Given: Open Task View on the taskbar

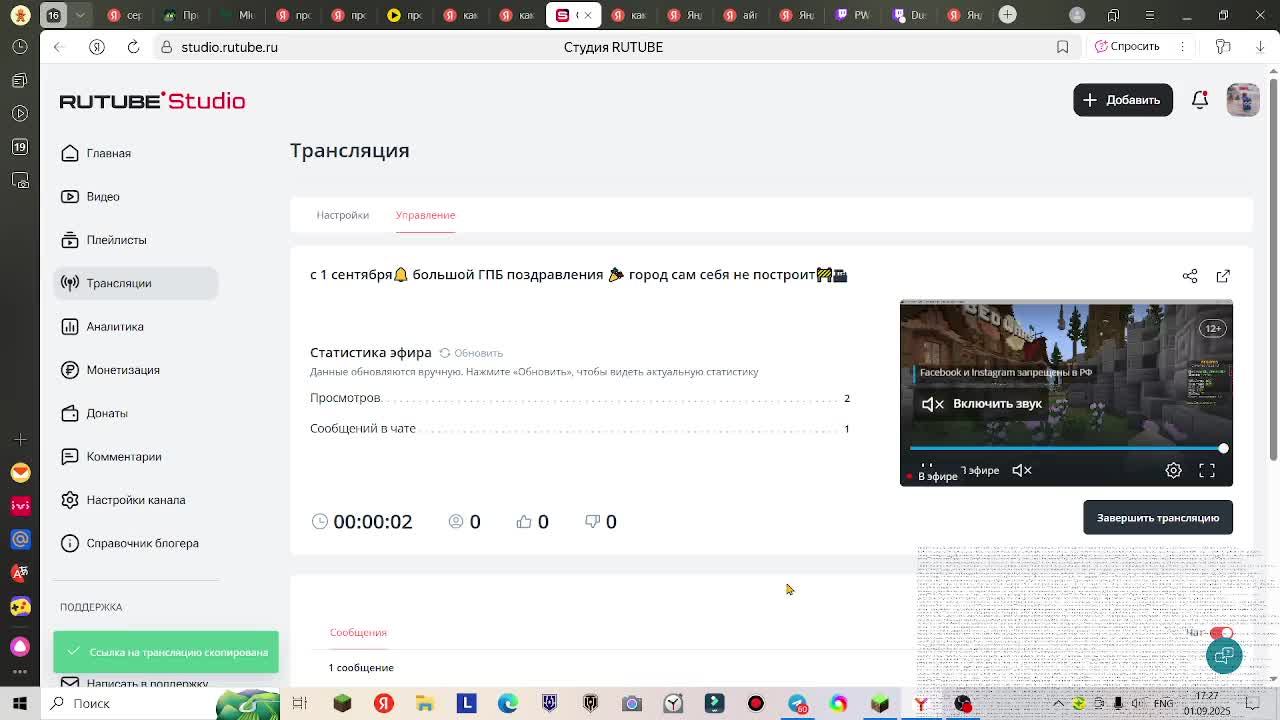Looking at the screenshot, I should pos(299,703).
